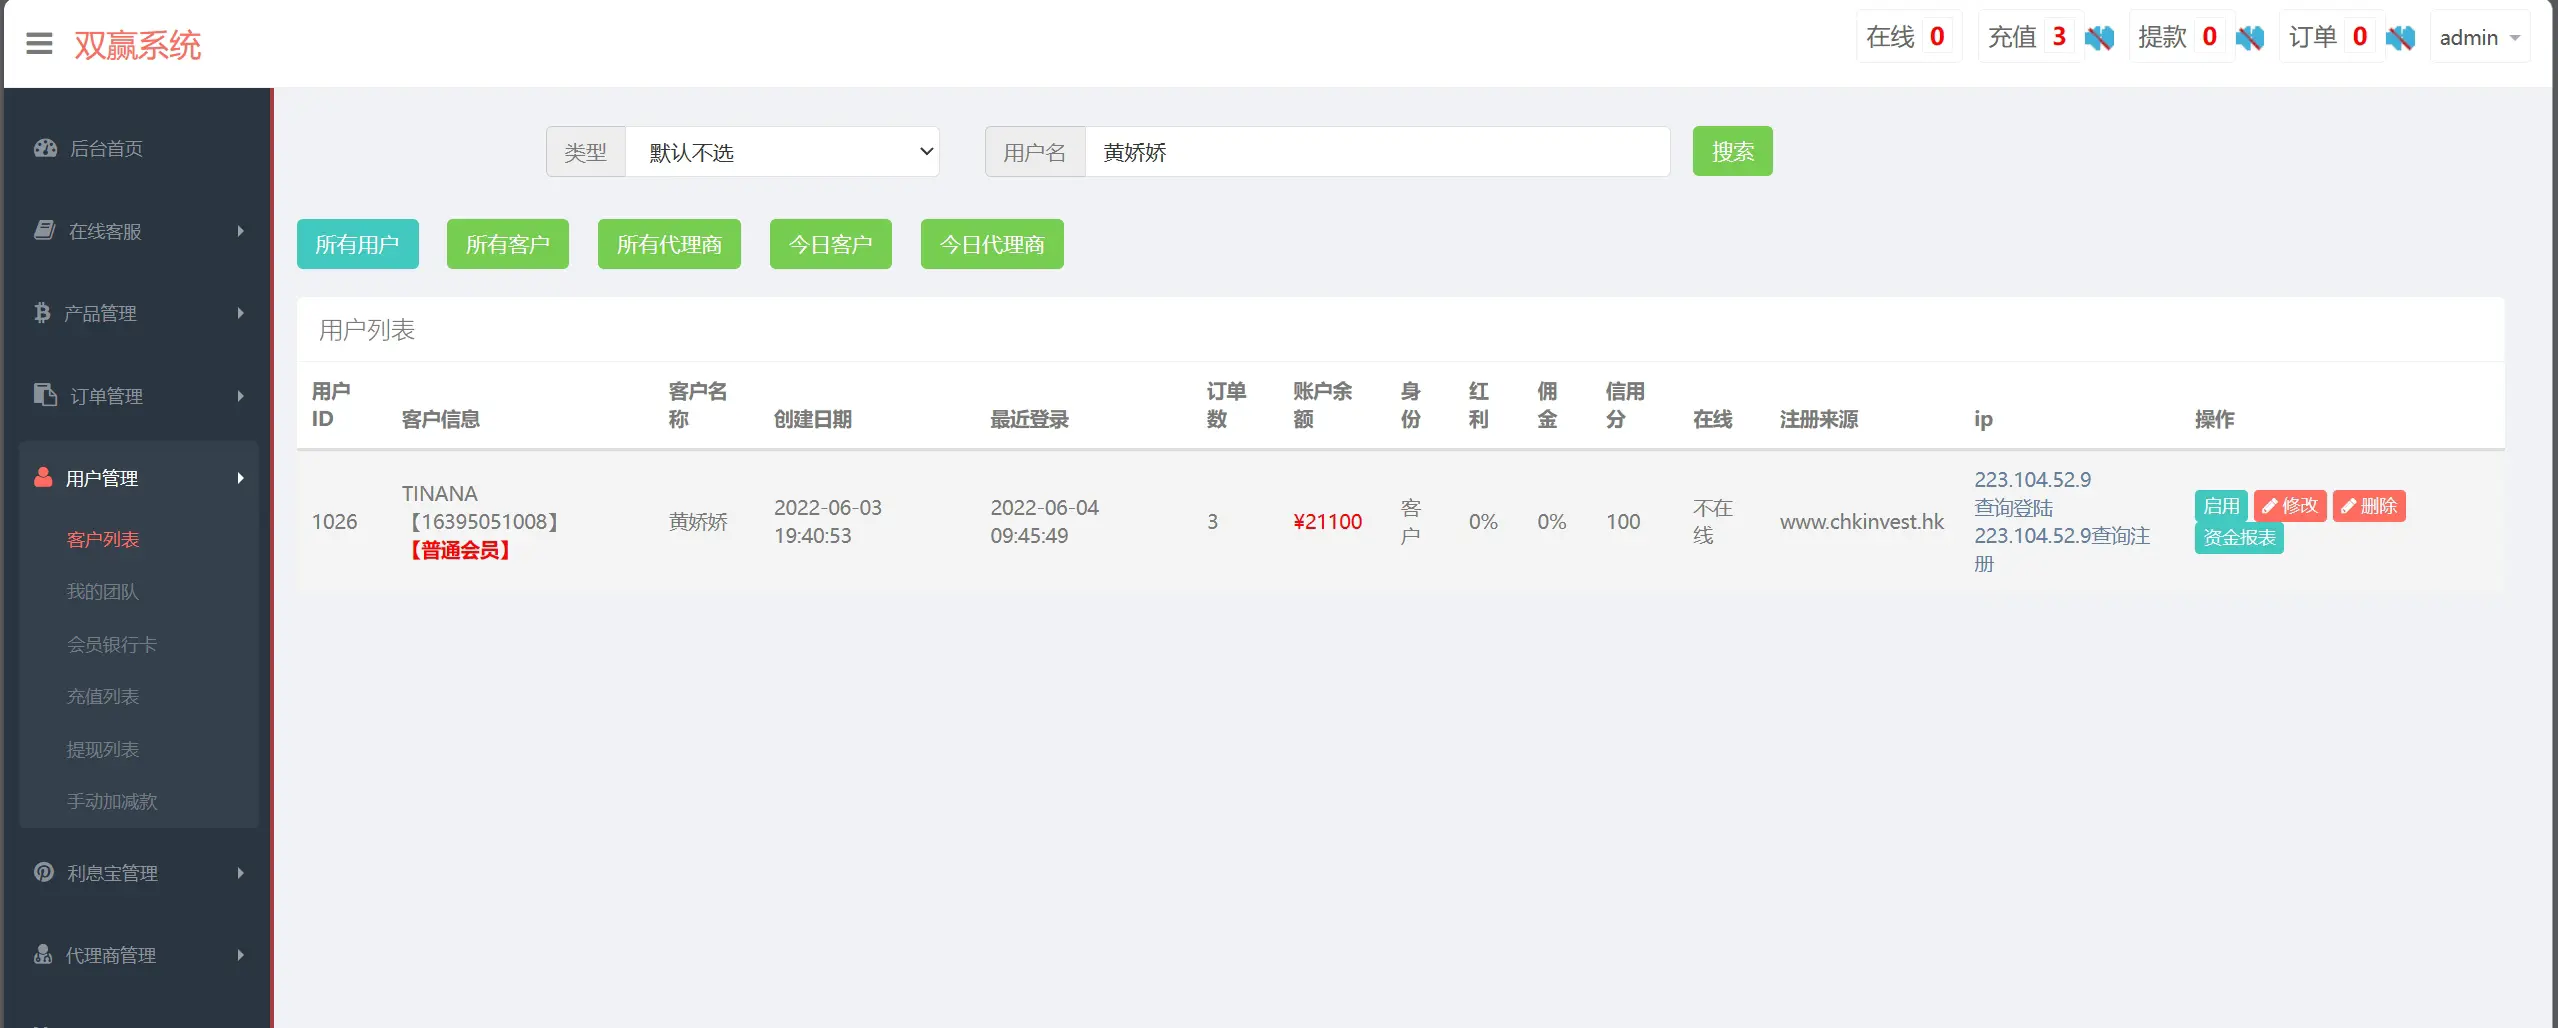Show 今日代理商 today's agents
This screenshot has height=1028, width=2558.
point(991,244)
